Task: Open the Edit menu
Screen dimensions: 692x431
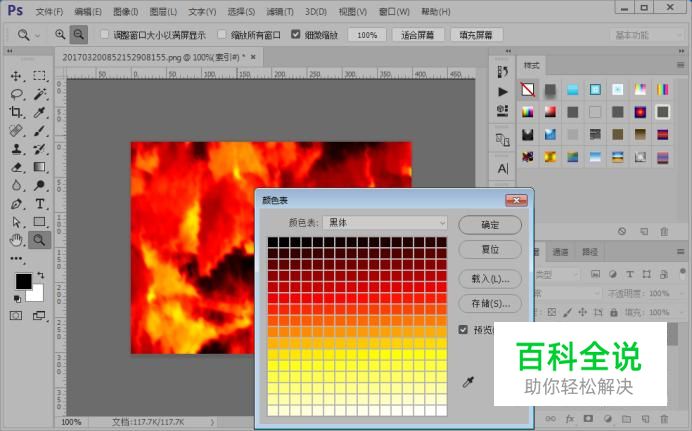Action: point(88,12)
